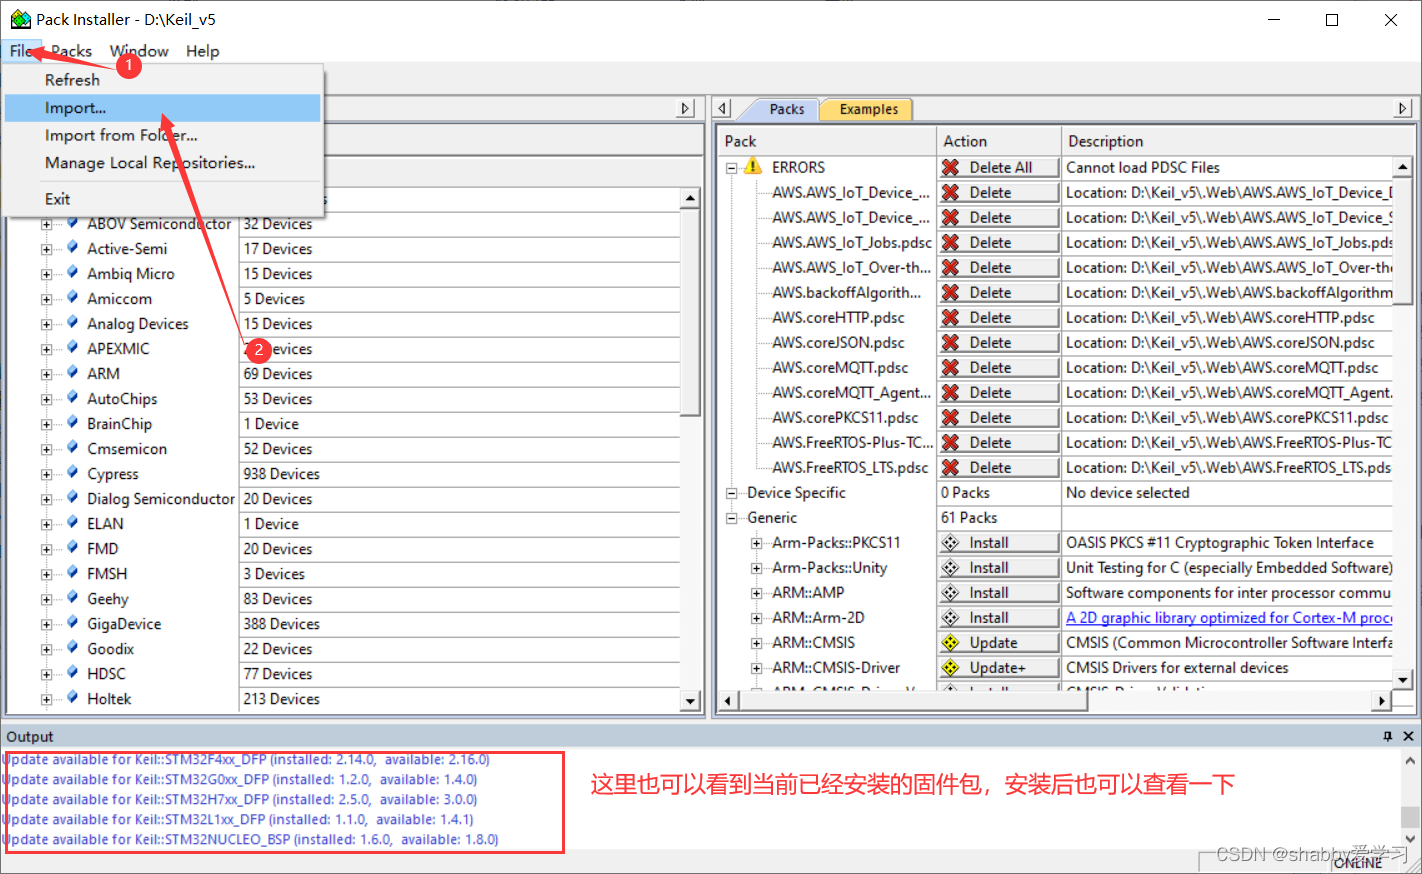Image resolution: width=1422 pixels, height=874 pixels.
Task: Click the FMSH vendor icon
Action: [x=73, y=573]
